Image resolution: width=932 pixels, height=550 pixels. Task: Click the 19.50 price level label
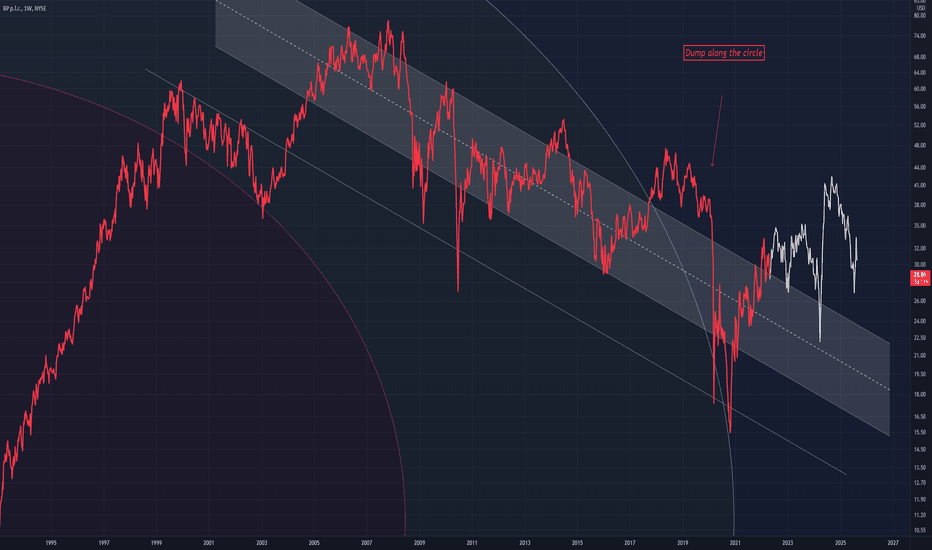pyautogui.click(x=920, y=375)
